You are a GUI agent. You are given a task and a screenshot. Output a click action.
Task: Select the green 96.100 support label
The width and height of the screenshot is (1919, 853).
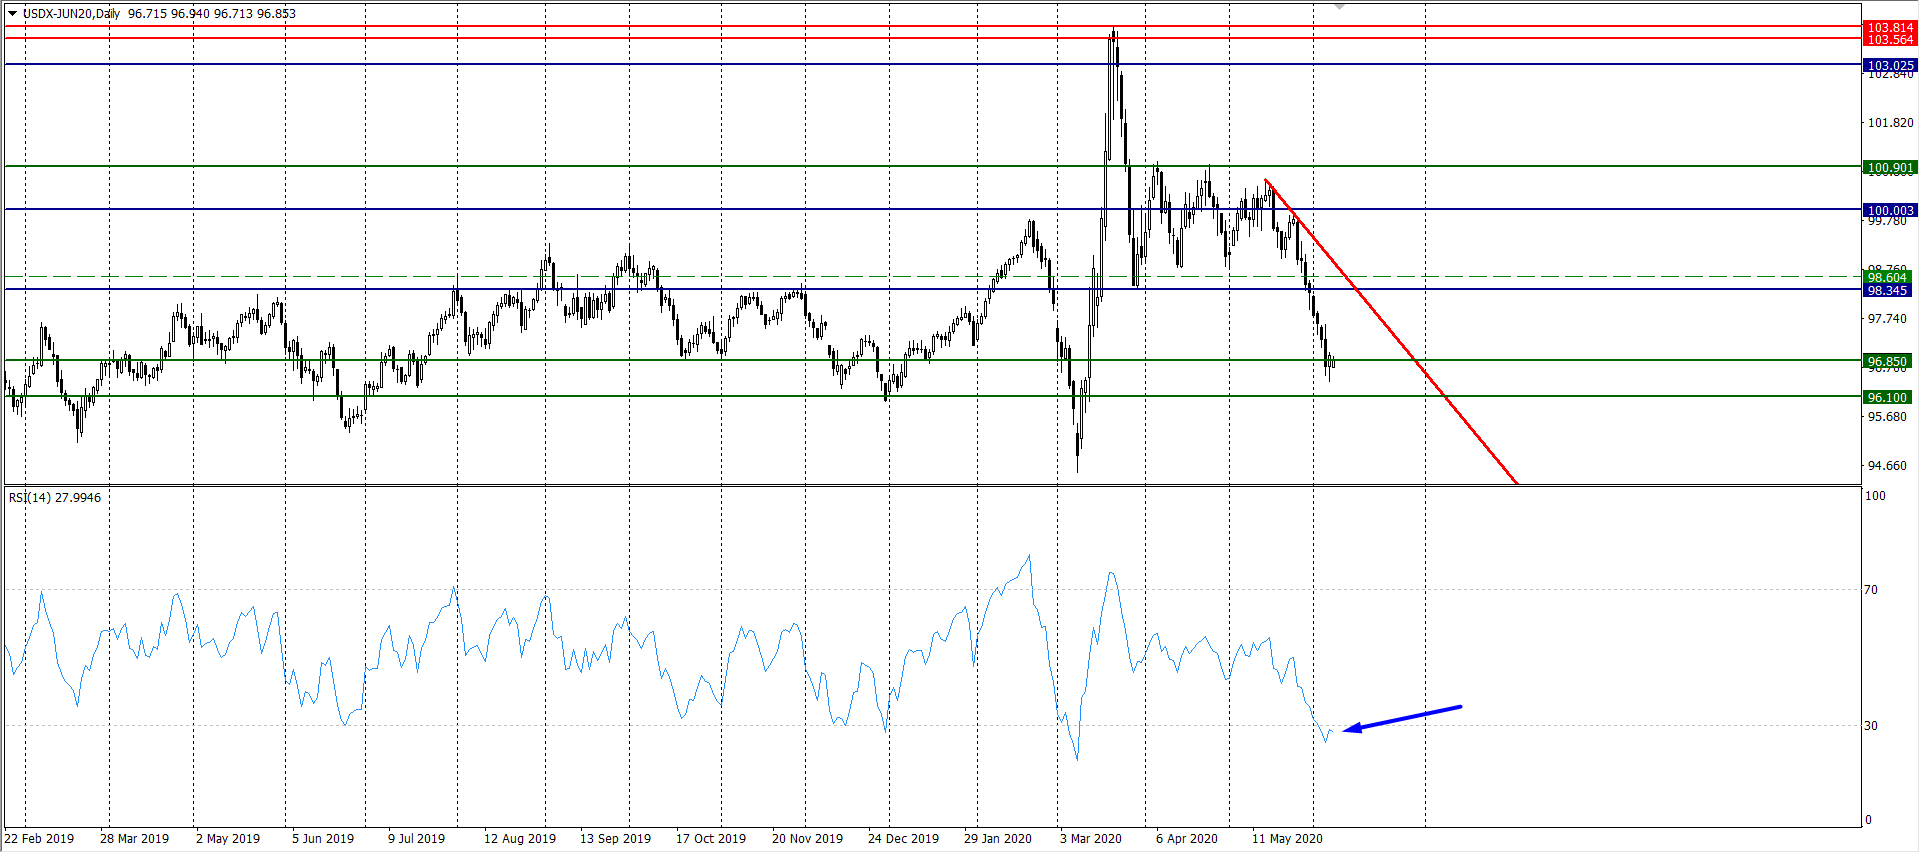[1887, 397]
